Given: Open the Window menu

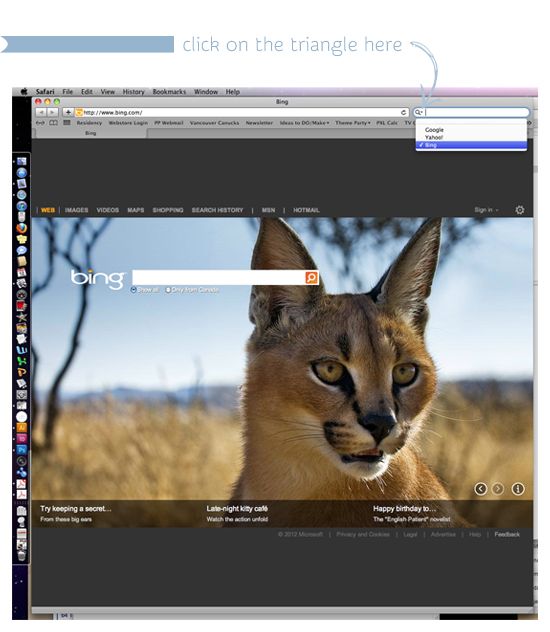Looking at the screenshot, I should tap(205, 91).
